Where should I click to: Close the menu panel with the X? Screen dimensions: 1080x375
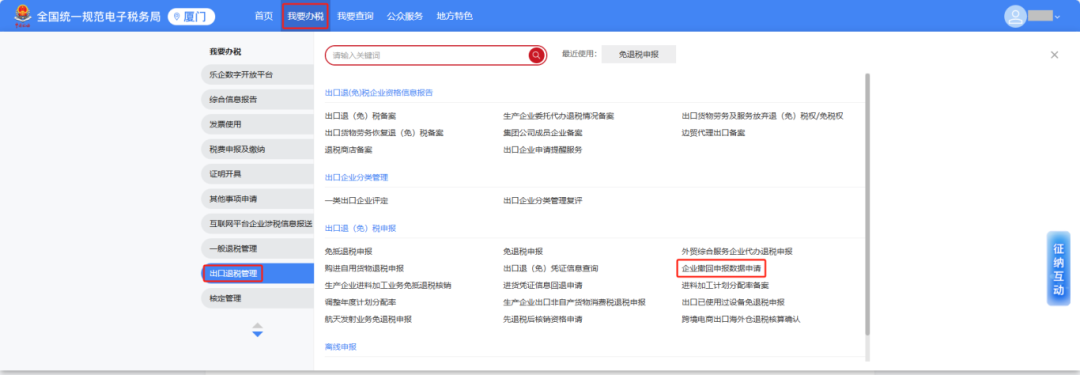click(1054, 54)
